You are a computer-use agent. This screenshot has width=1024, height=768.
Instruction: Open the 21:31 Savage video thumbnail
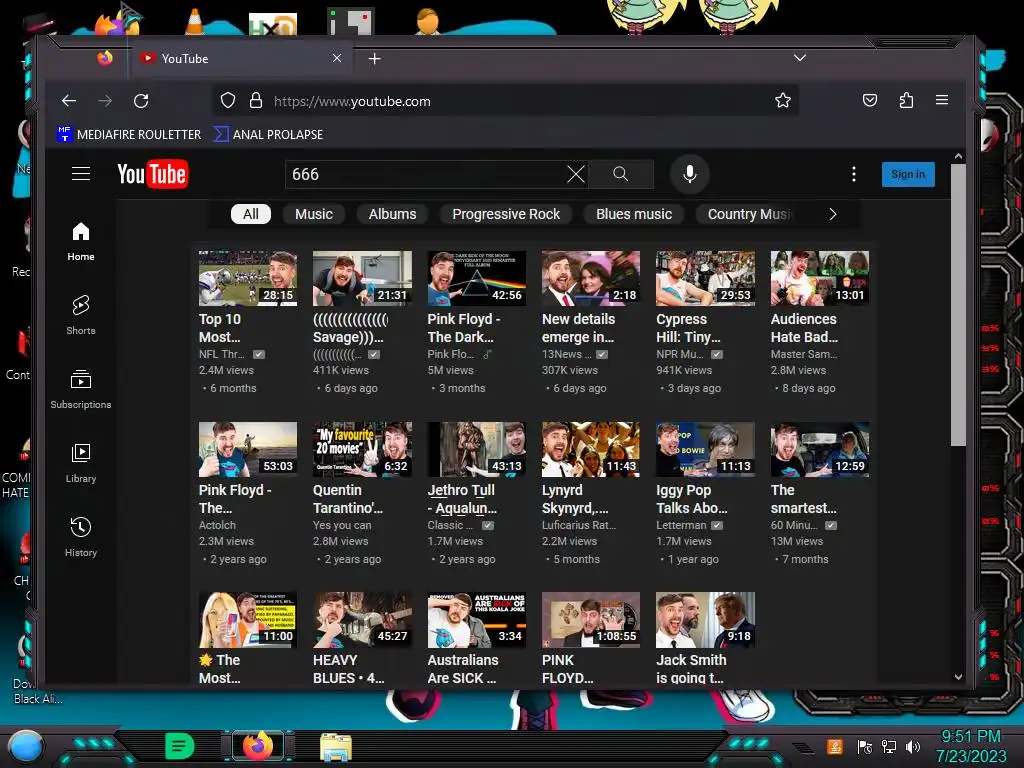(x=362, y=278)
